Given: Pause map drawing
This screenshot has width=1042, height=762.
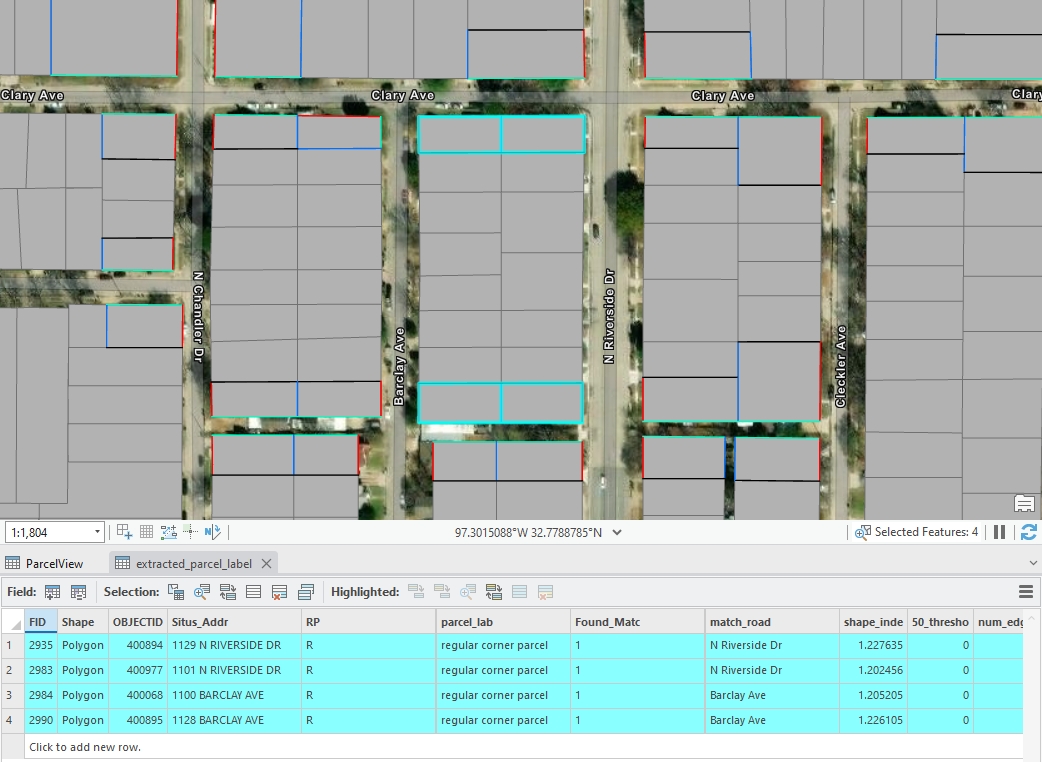Looking at the screenshot, I should (999, 532).
